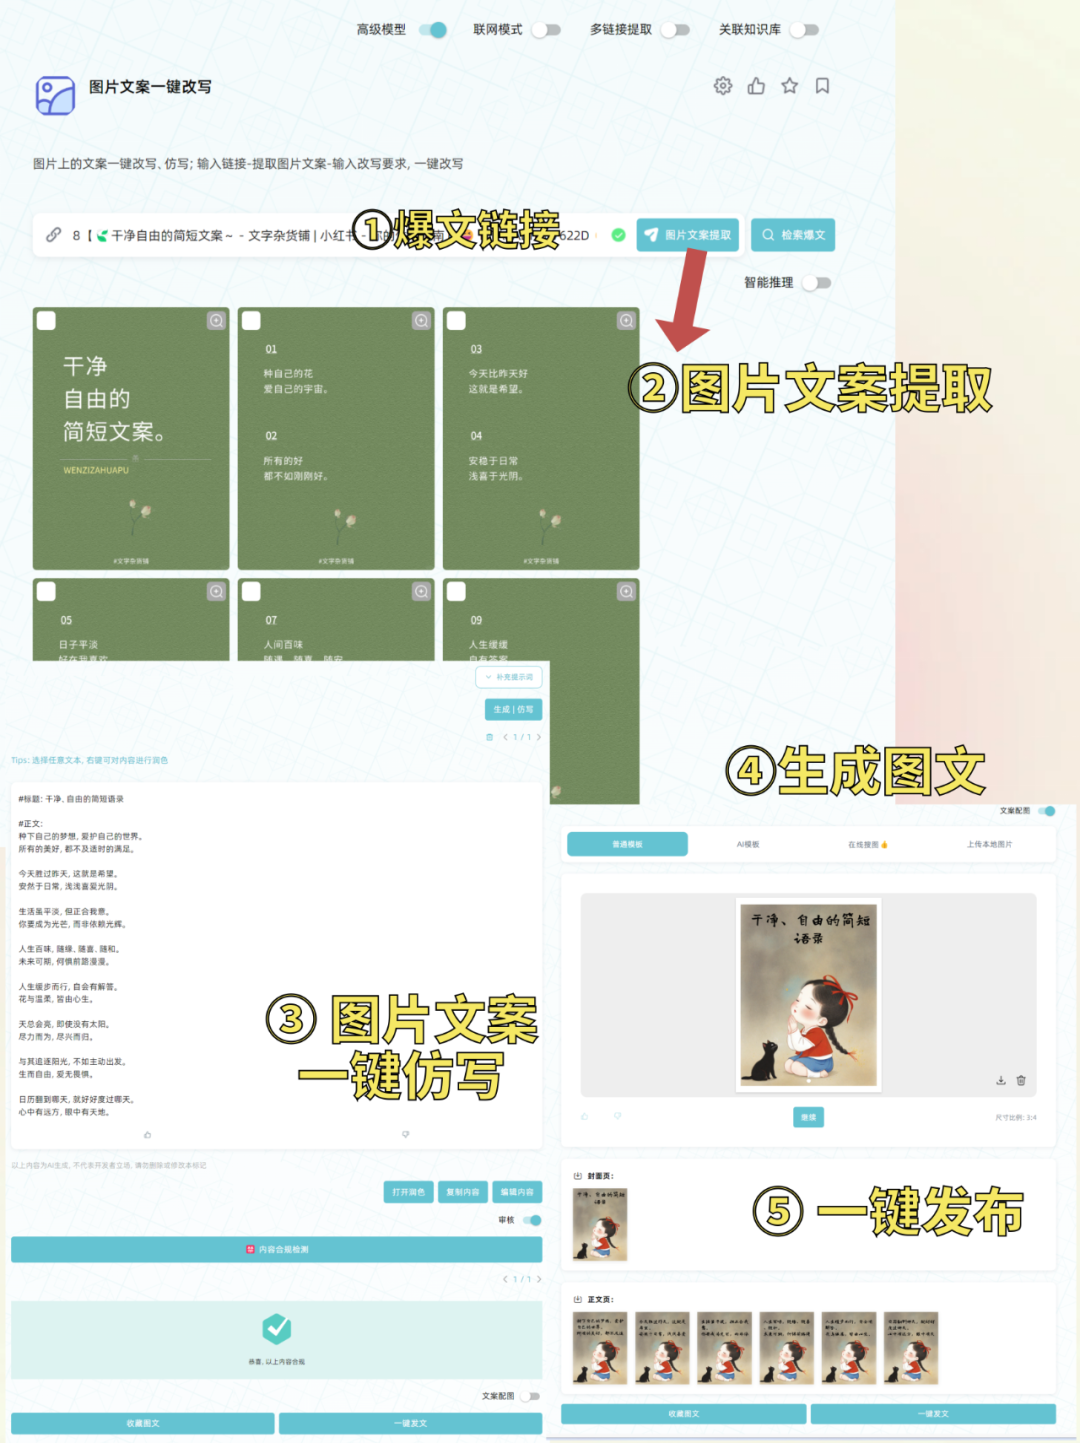
Task: Like the tool with header thumbs-up icon
Action: (756, 86)
